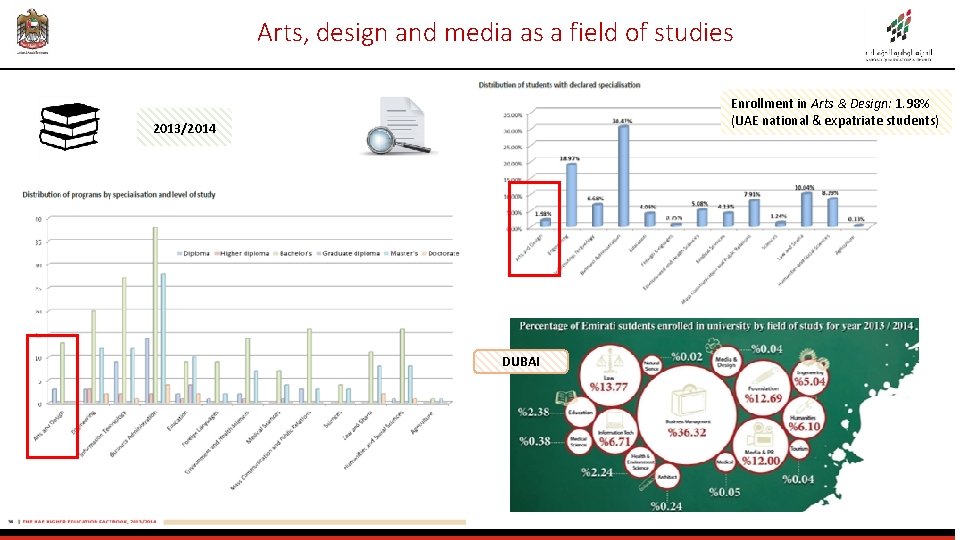Click the Health & Environment Science bubble
960x540 pixels.
coord(640,463)
